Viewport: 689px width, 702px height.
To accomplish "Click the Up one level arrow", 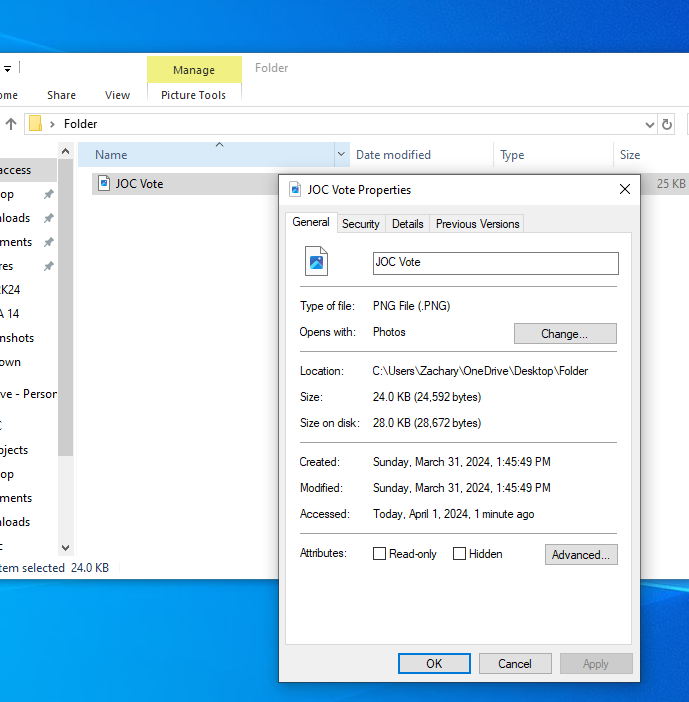I will click(x=11, y=124).
